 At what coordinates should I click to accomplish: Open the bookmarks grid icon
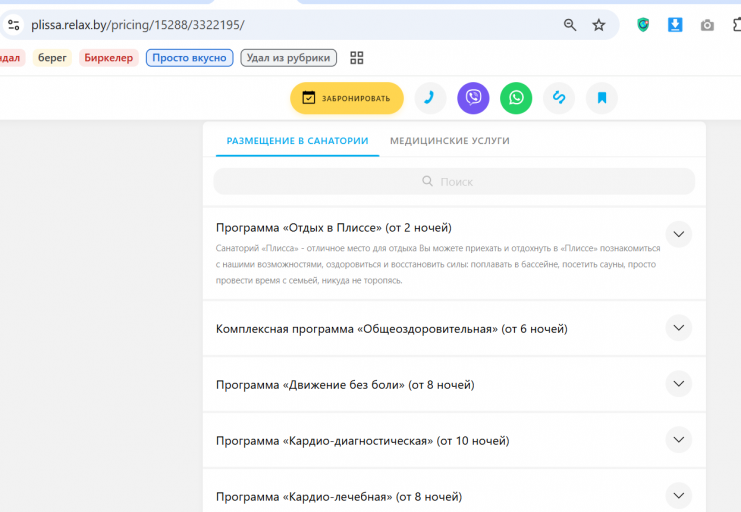click(357, 58)
